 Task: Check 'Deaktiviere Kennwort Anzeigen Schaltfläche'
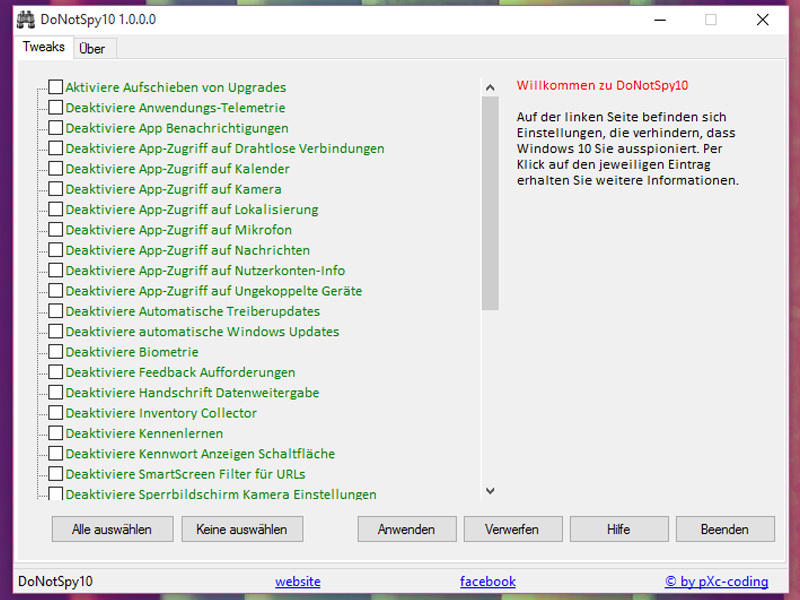(56, 454)
